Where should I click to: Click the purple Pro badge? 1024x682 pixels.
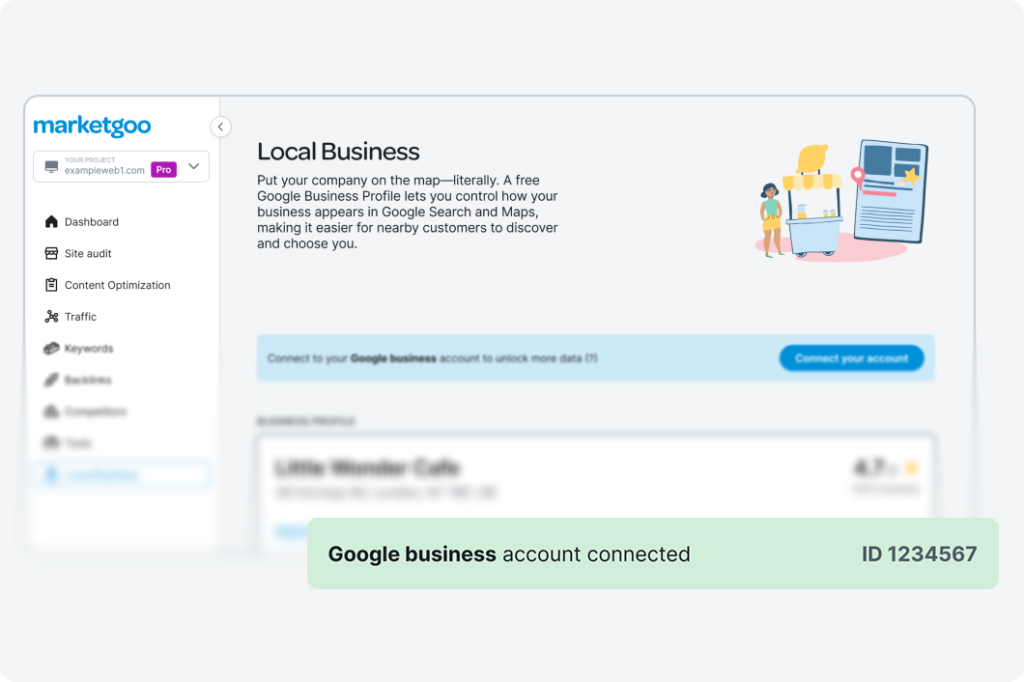pos(164,170)
